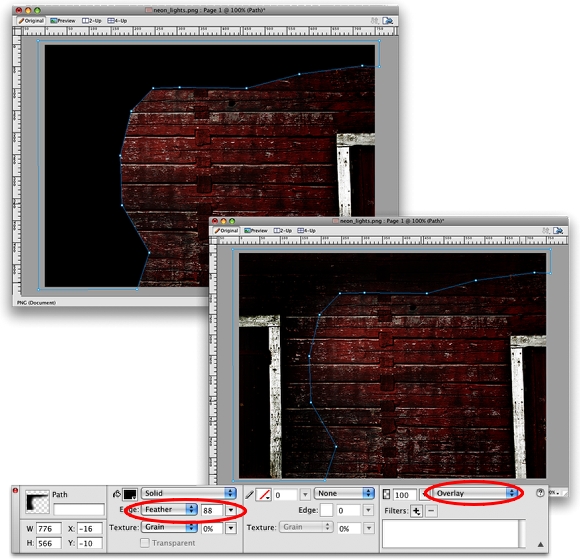Open the stroke texture 0% slider arrow
580x559 pixels.
(x=368, y=528)
